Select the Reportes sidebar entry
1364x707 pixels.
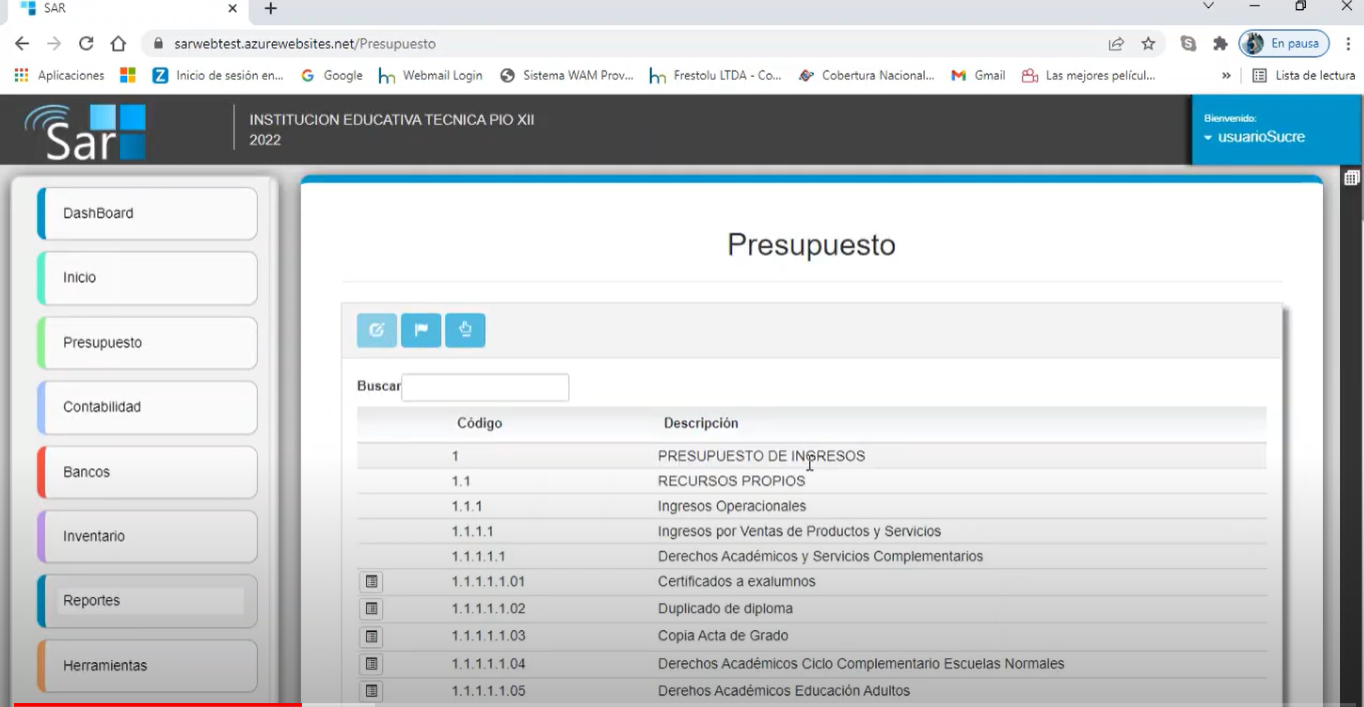(x=146, y=600)
